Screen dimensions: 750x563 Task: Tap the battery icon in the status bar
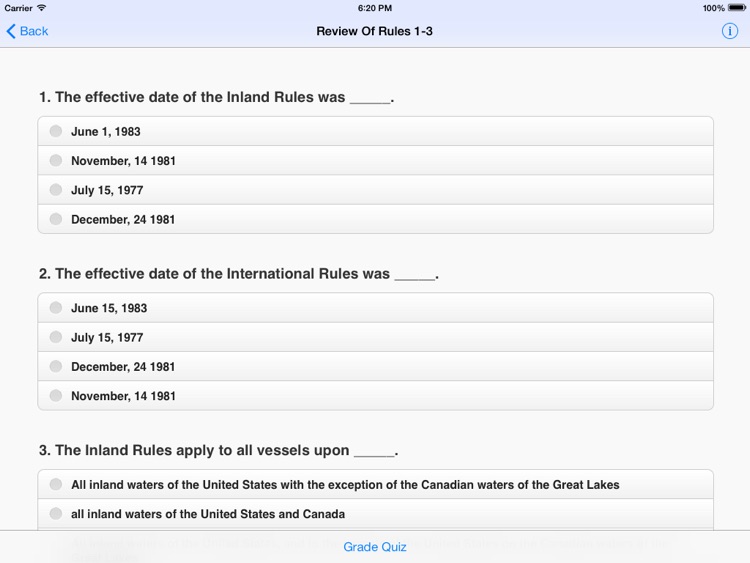click(x=737, y=8)
